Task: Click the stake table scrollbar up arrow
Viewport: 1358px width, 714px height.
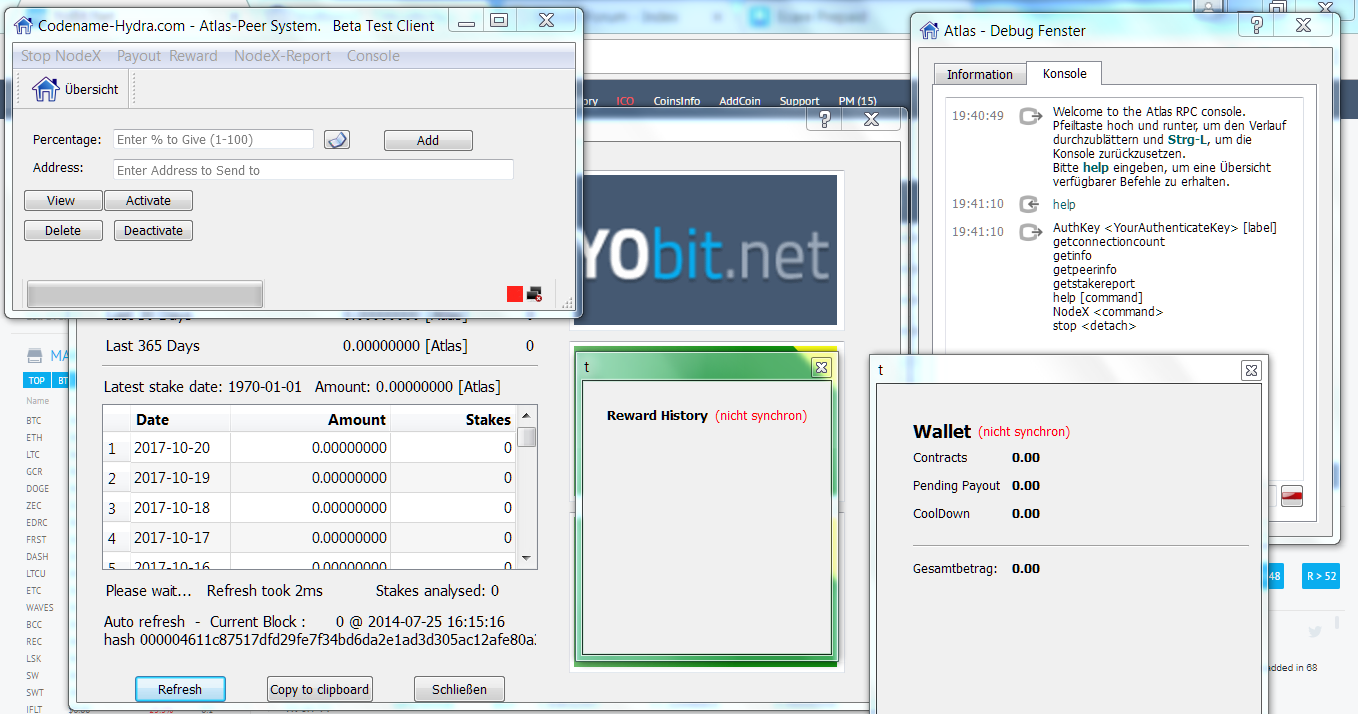Action: pos(527,417)
